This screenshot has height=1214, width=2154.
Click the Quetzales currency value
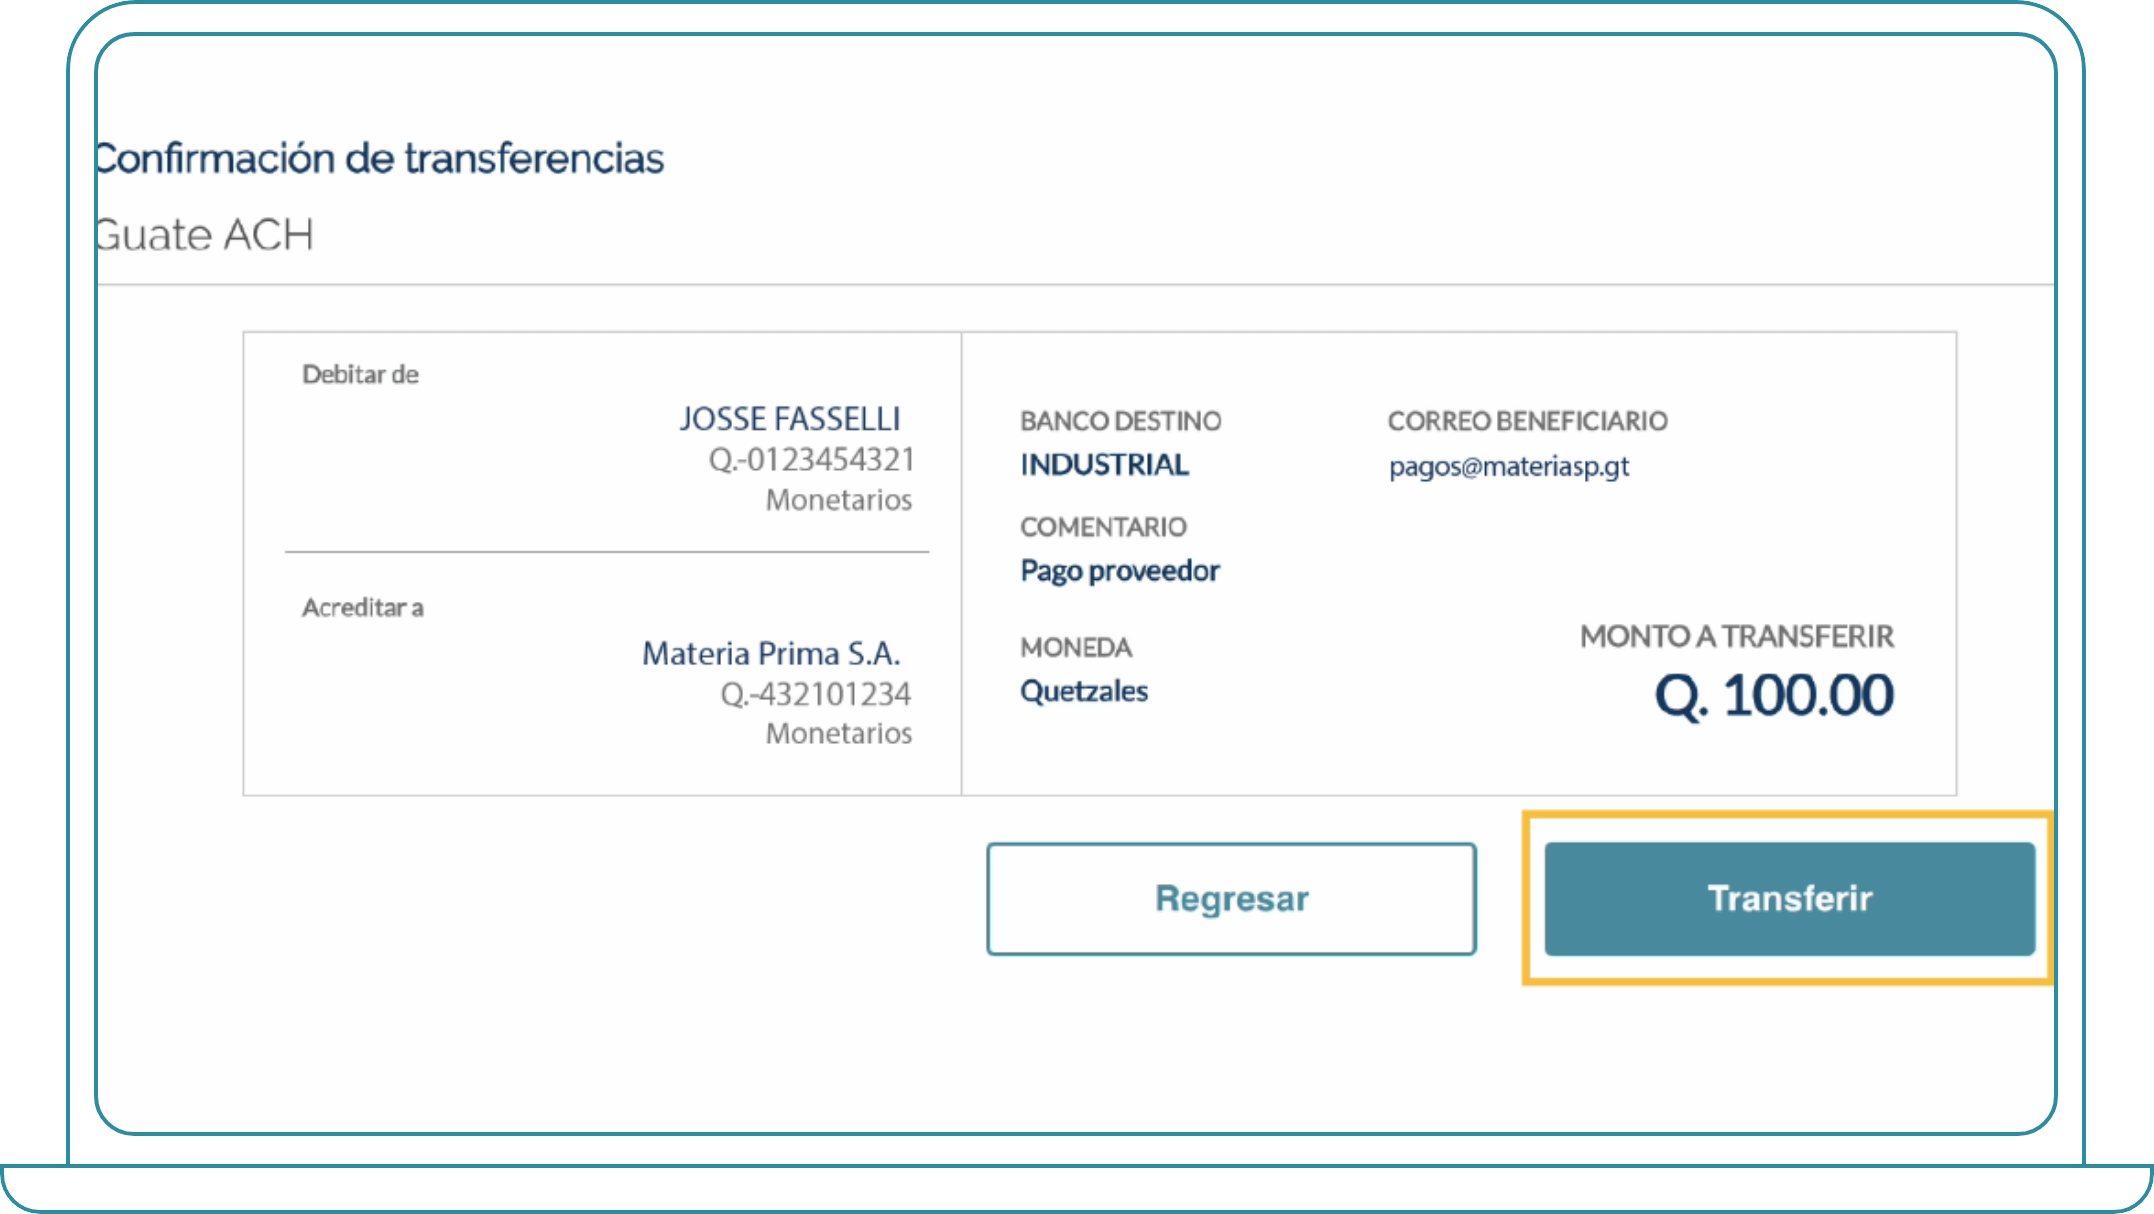tap(1083, 691)
